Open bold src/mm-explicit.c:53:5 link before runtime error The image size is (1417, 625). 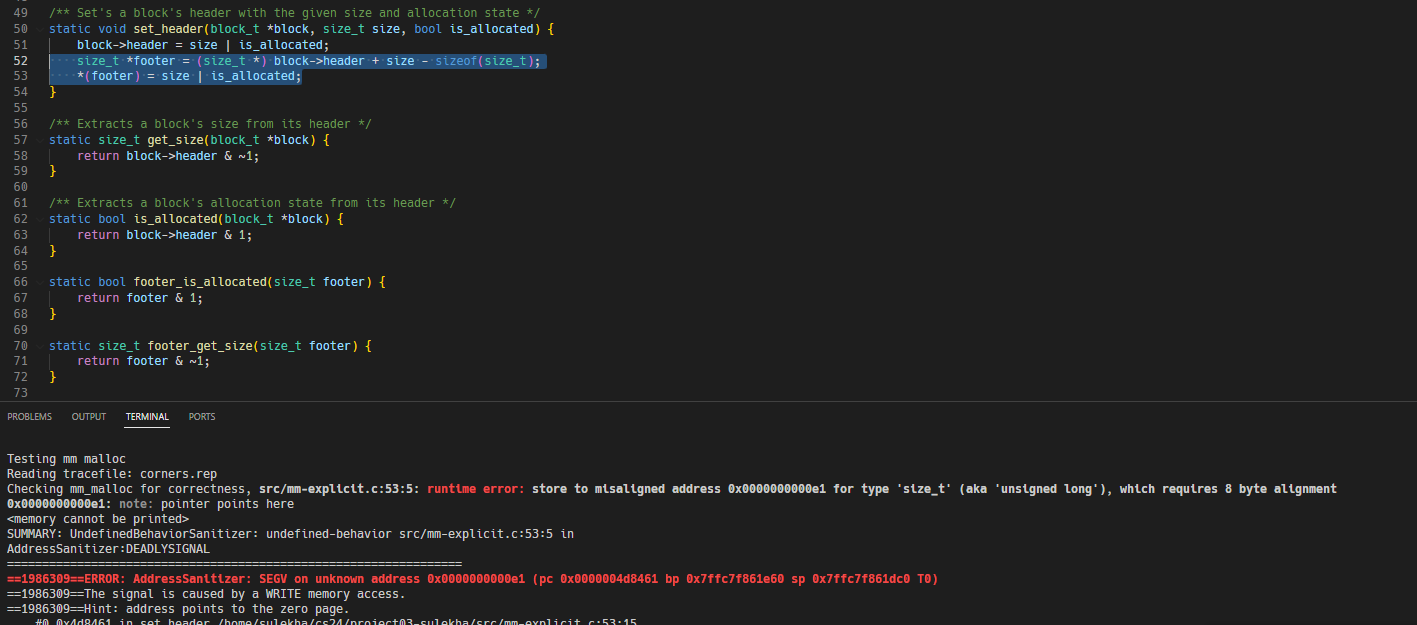point(339,489)
